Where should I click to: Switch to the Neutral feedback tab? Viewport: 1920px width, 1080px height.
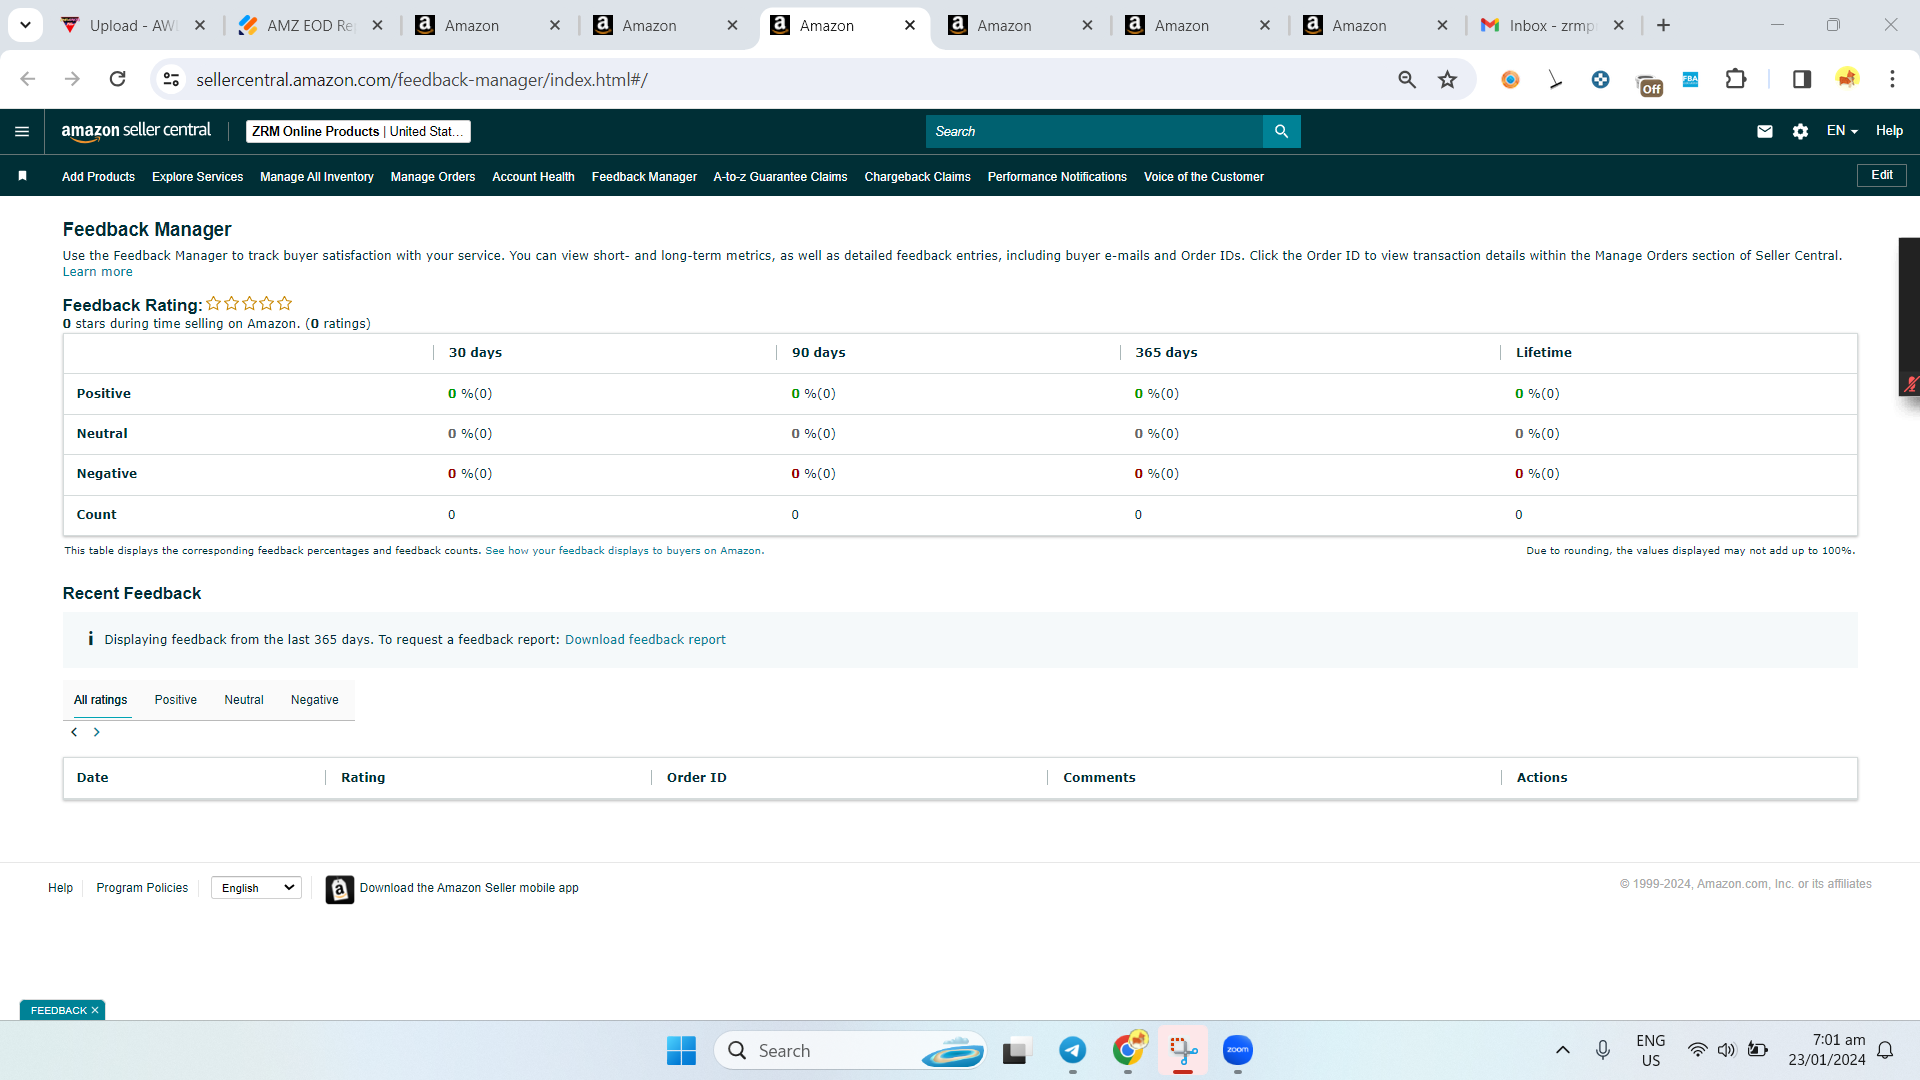click(x=244, y=700)
